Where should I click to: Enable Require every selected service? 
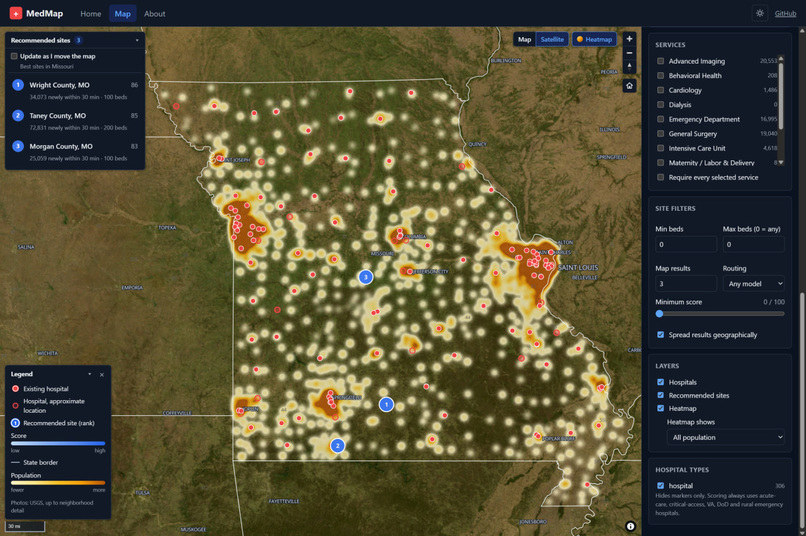661,177
